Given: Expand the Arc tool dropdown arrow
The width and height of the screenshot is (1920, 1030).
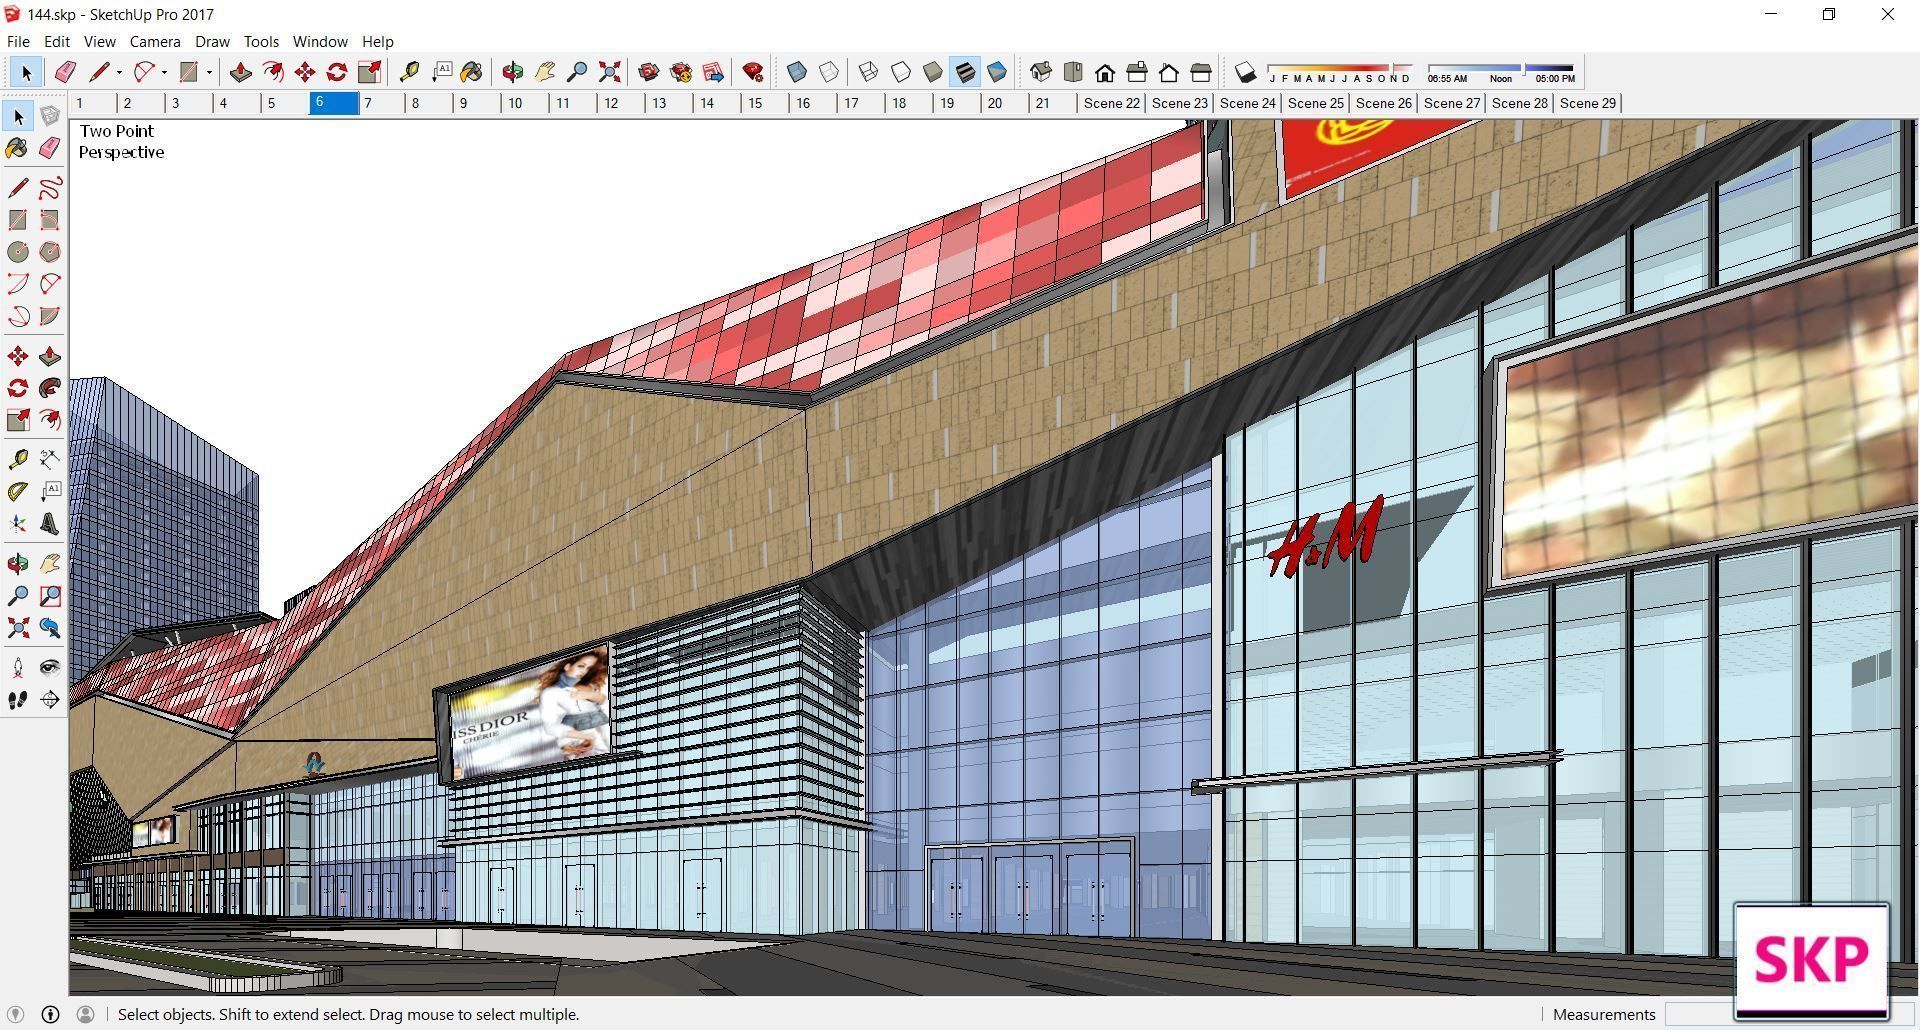Looking at the screenshot, I should coord(164,72).
